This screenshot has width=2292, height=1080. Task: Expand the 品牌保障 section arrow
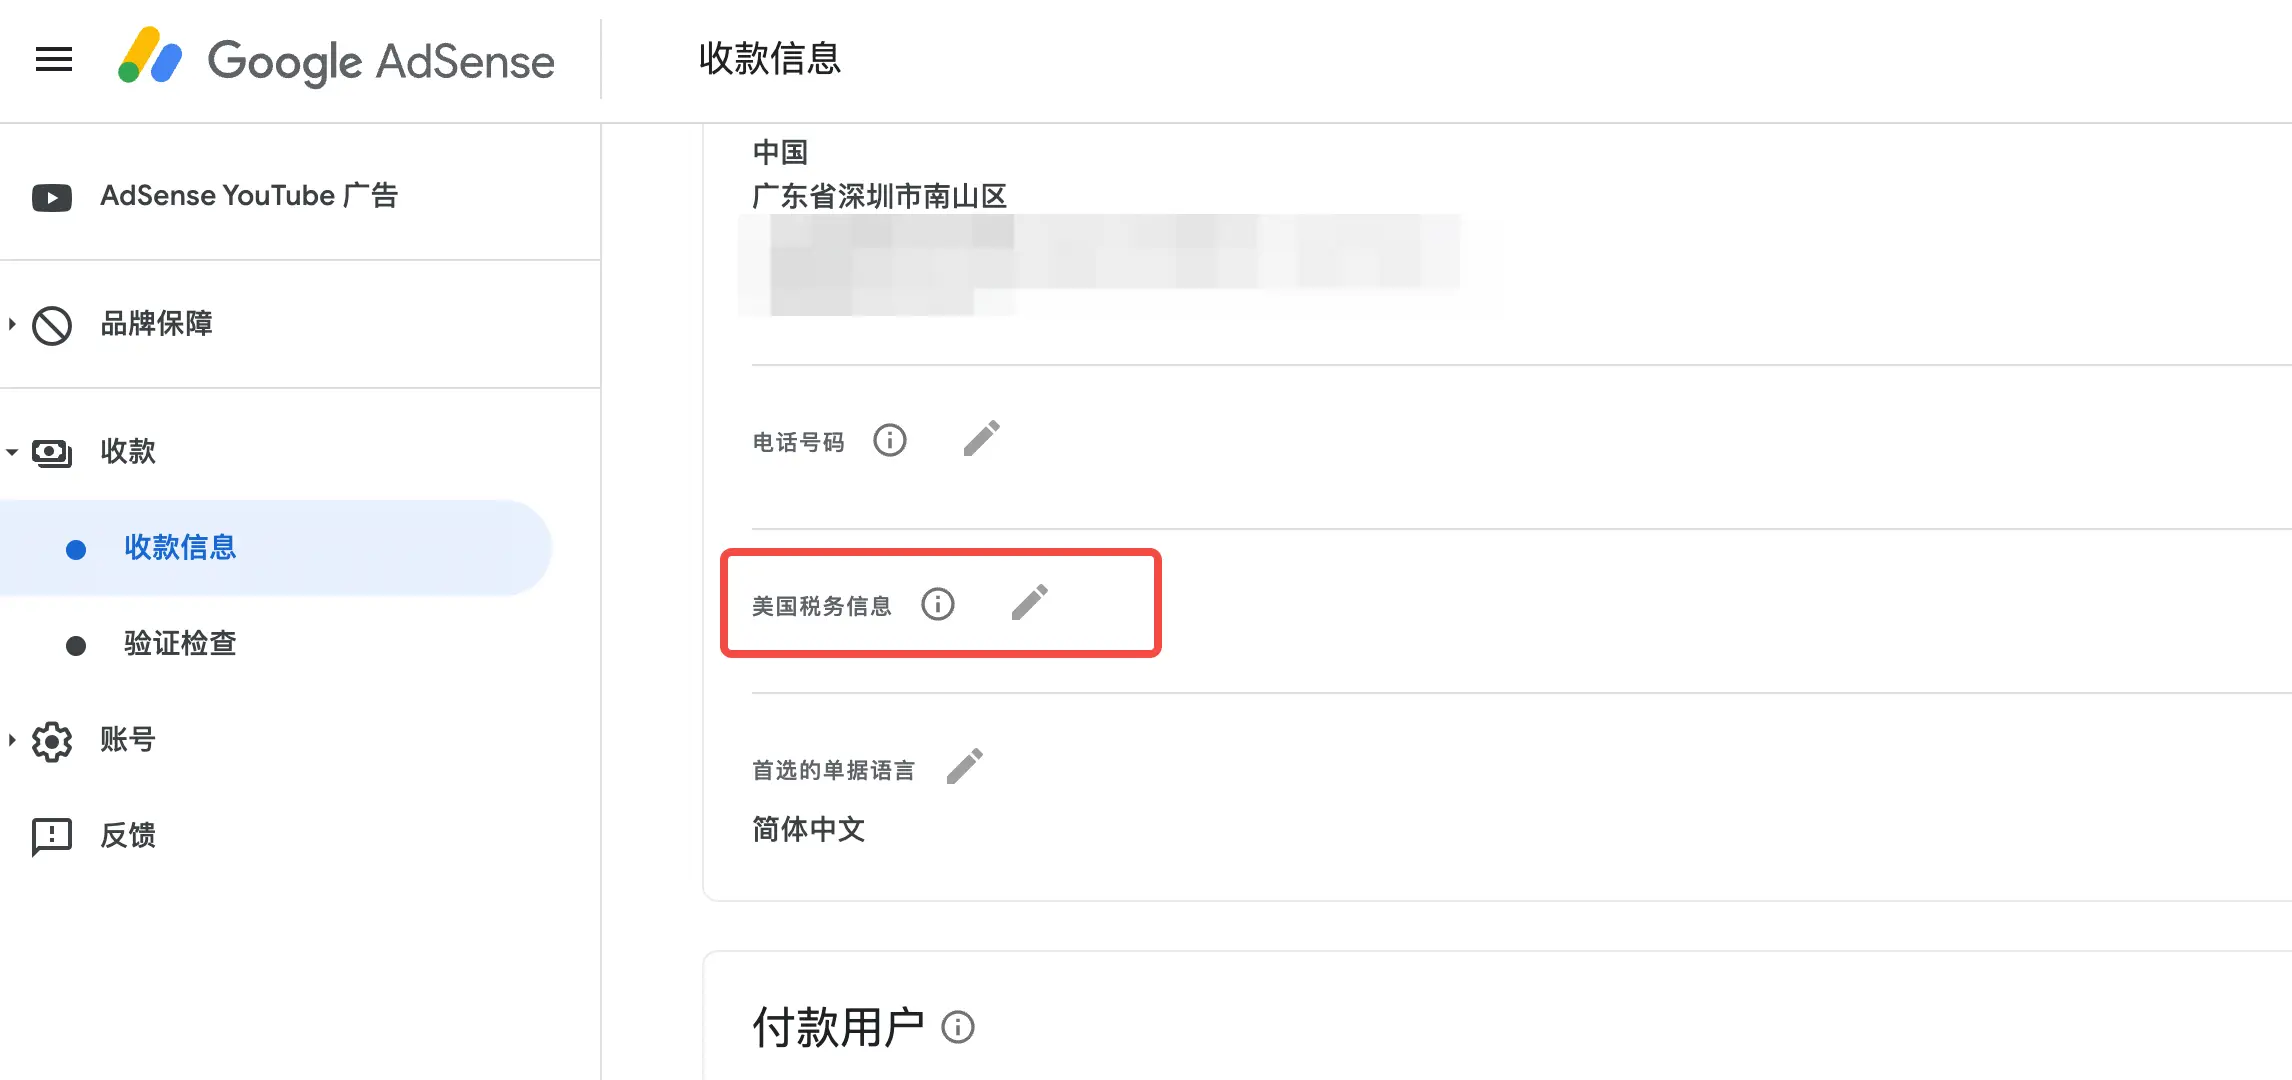pos(12,324)
